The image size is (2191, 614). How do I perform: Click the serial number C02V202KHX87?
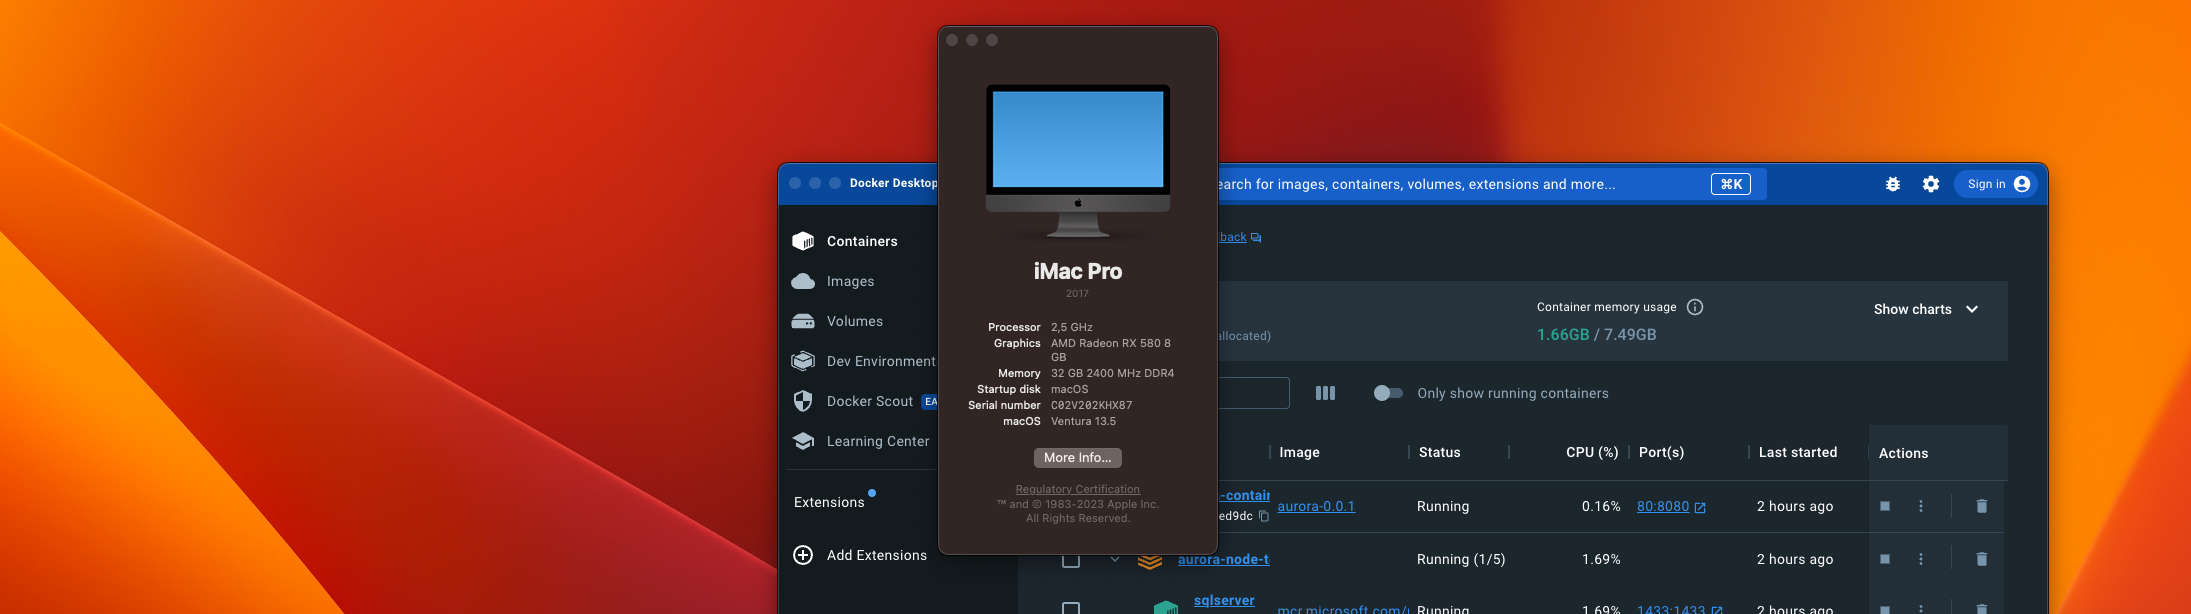(x=1091, y=405)
